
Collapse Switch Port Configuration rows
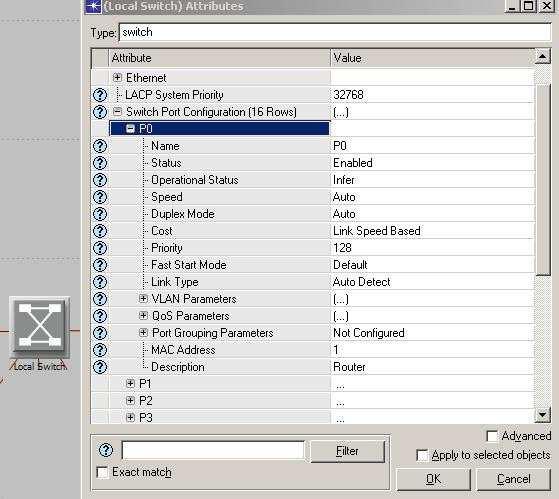(x=117, y=112)
